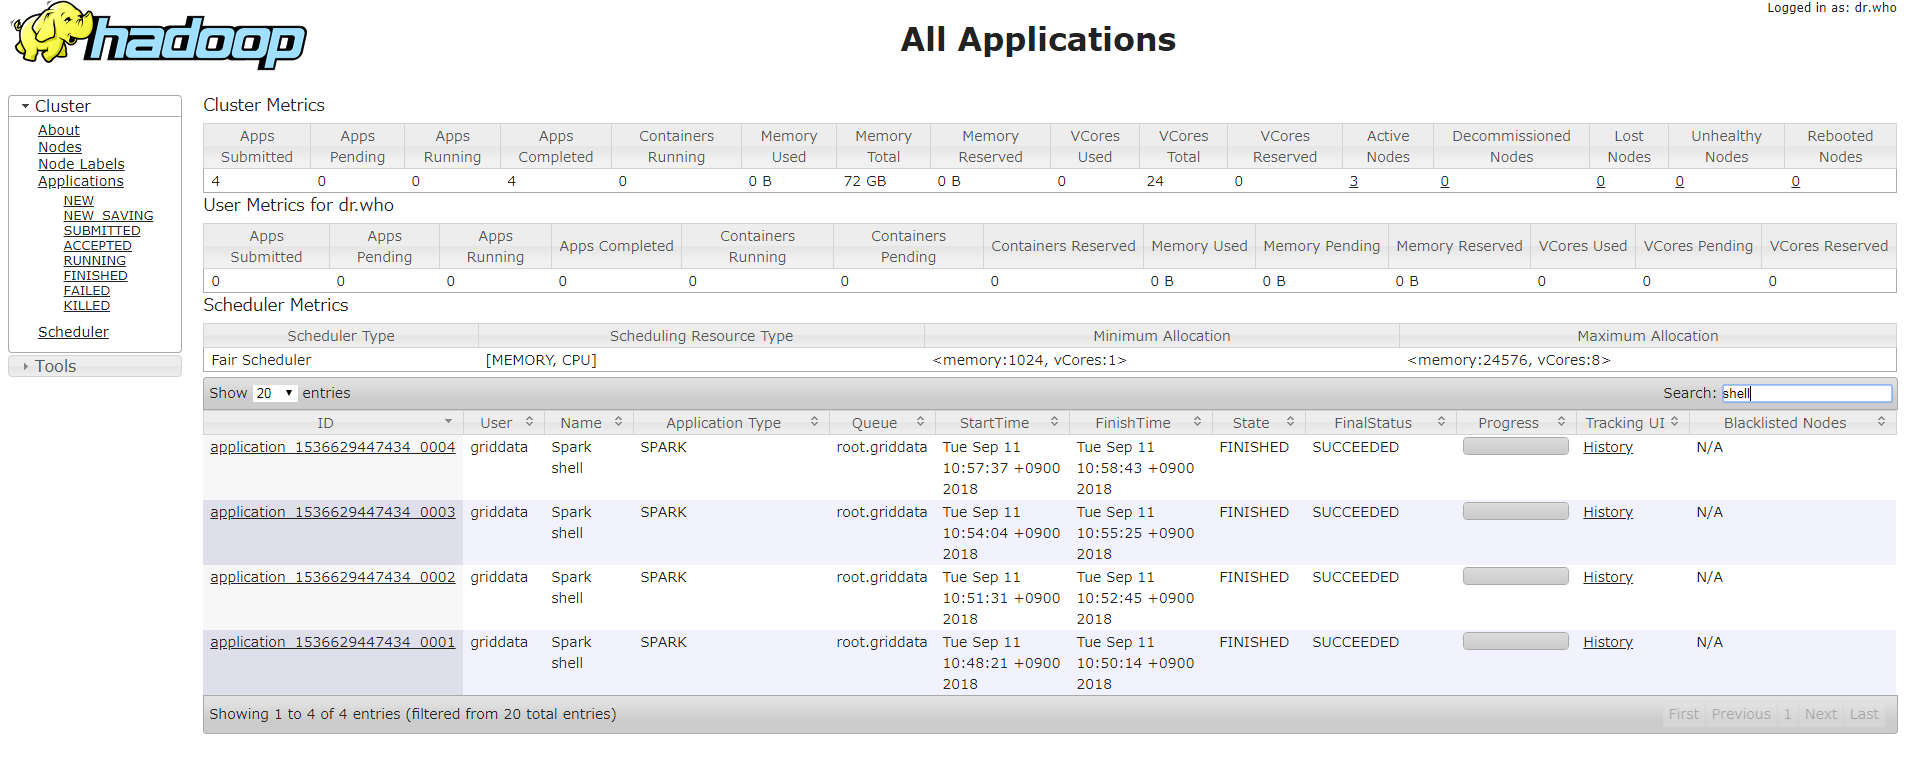Open the Scheduler page
The height and width of the screenshot is (779, 1908).
click(x=73, y=332)
